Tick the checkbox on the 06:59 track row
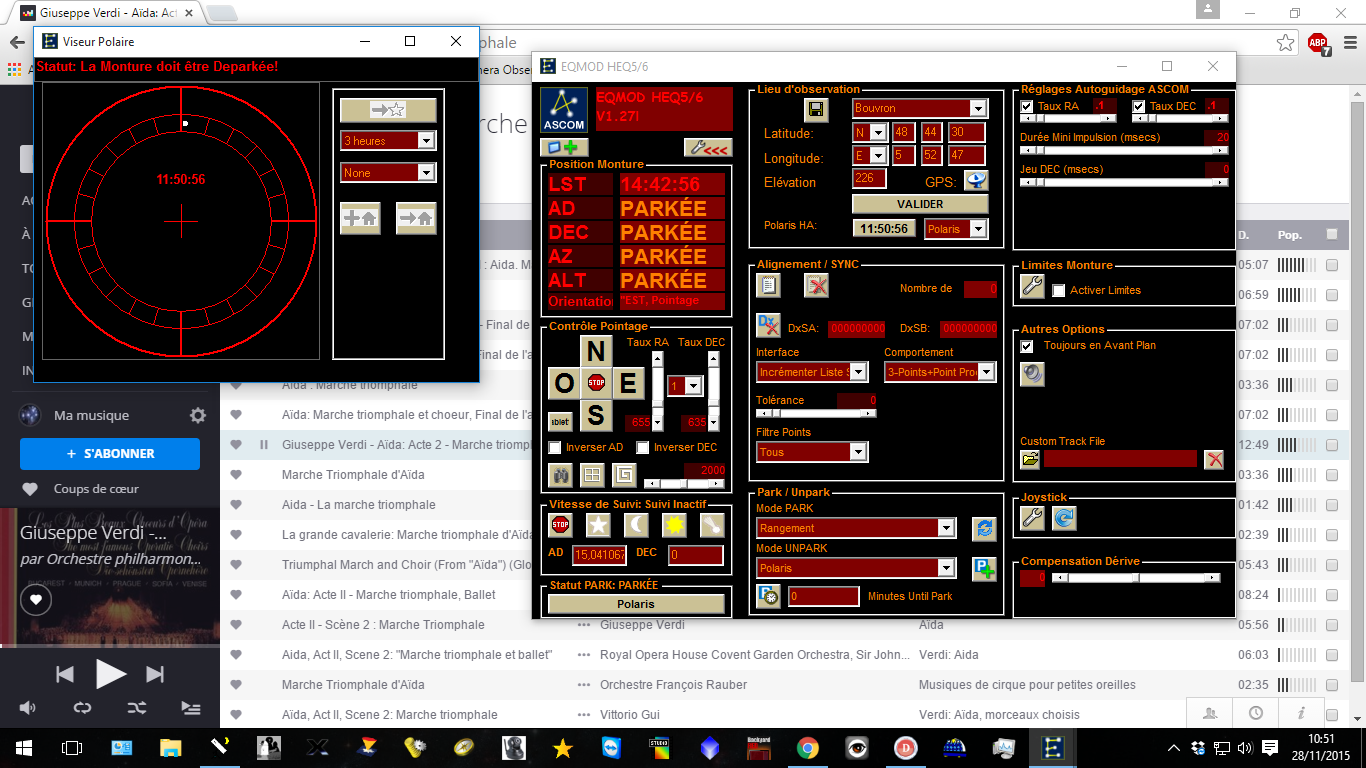The width and height of the screenshot is (1366, 768). pyautogui.click(x=1331, y=296)
